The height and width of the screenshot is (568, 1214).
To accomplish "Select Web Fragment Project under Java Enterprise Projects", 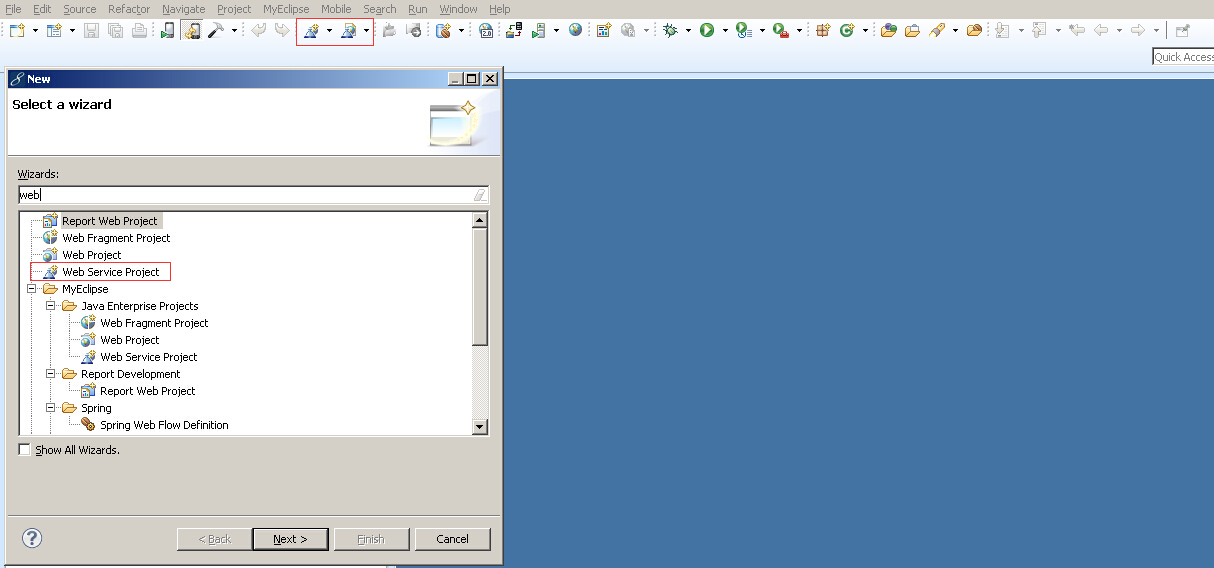I will [154, 323].
